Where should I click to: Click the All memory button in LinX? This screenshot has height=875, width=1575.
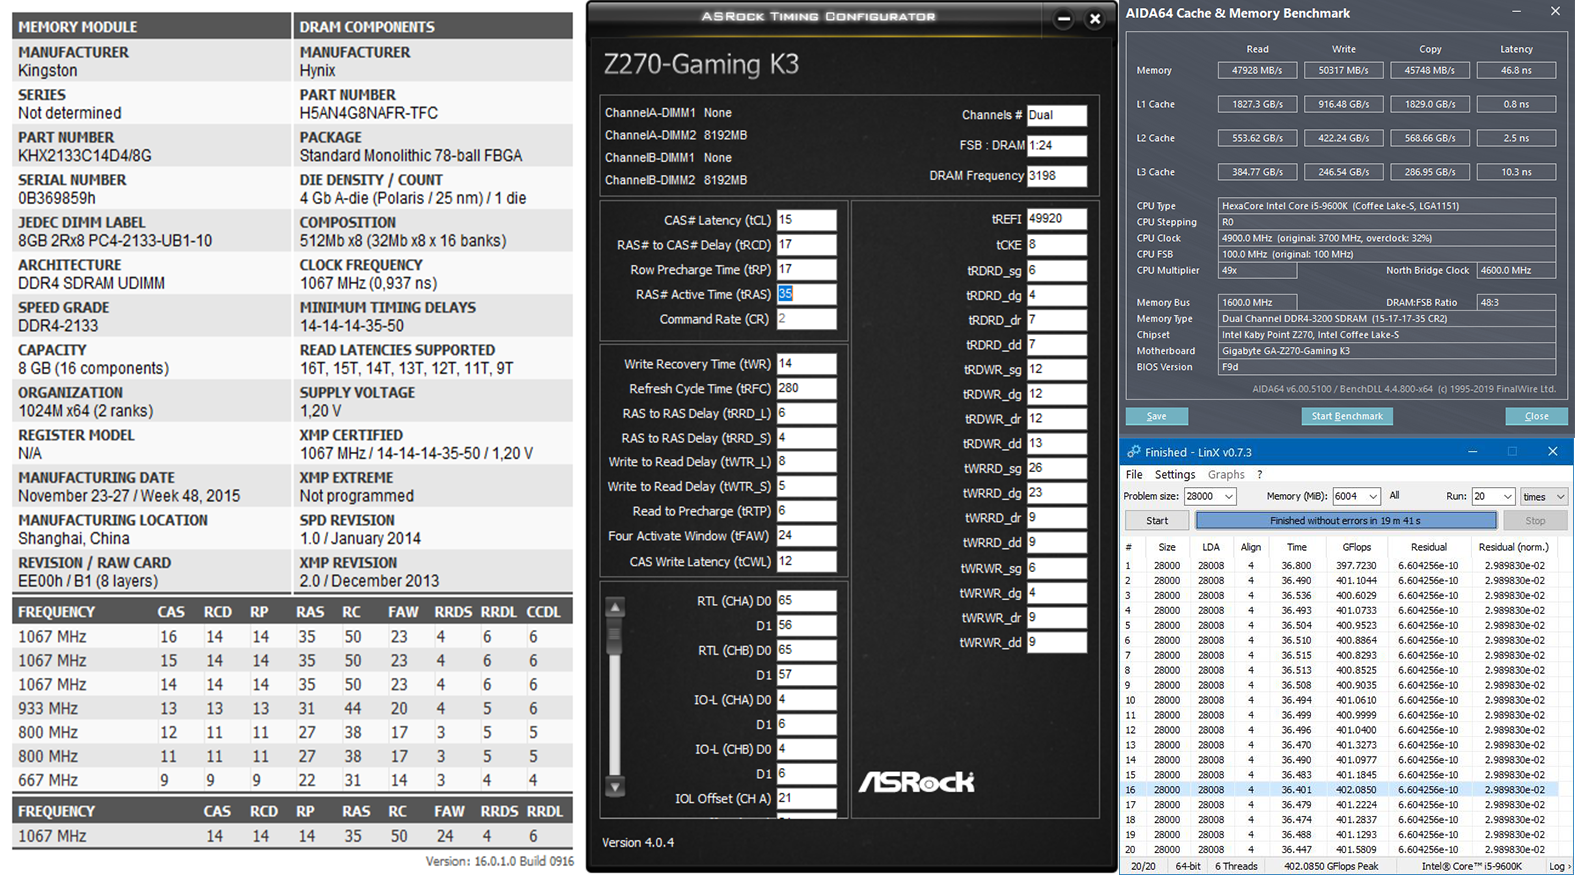point(1395,496)
